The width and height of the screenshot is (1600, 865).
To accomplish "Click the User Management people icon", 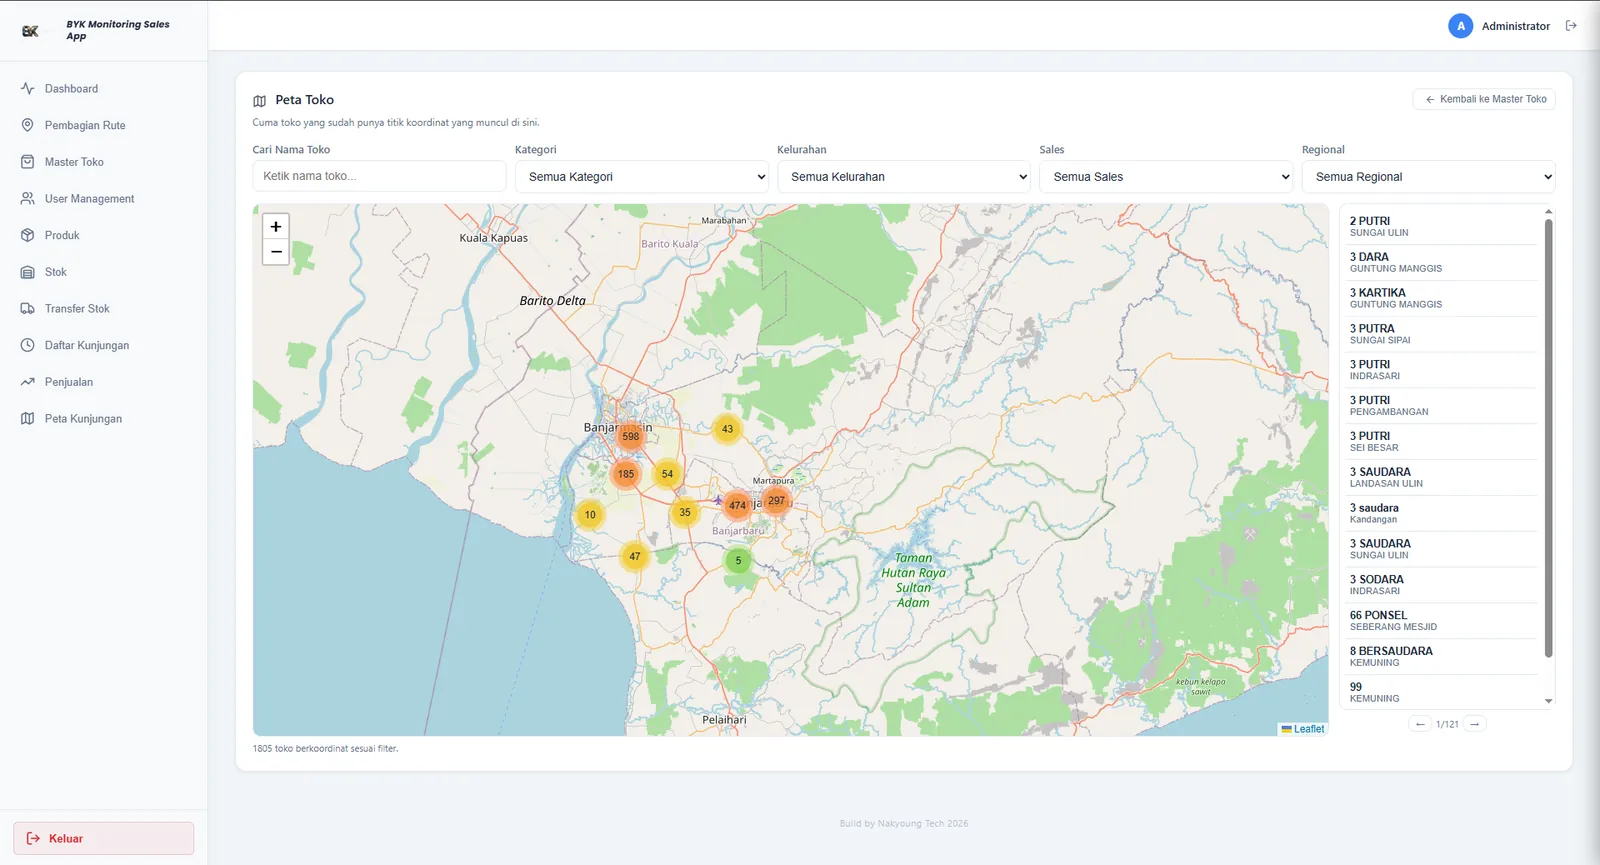I will pos(27,199).
